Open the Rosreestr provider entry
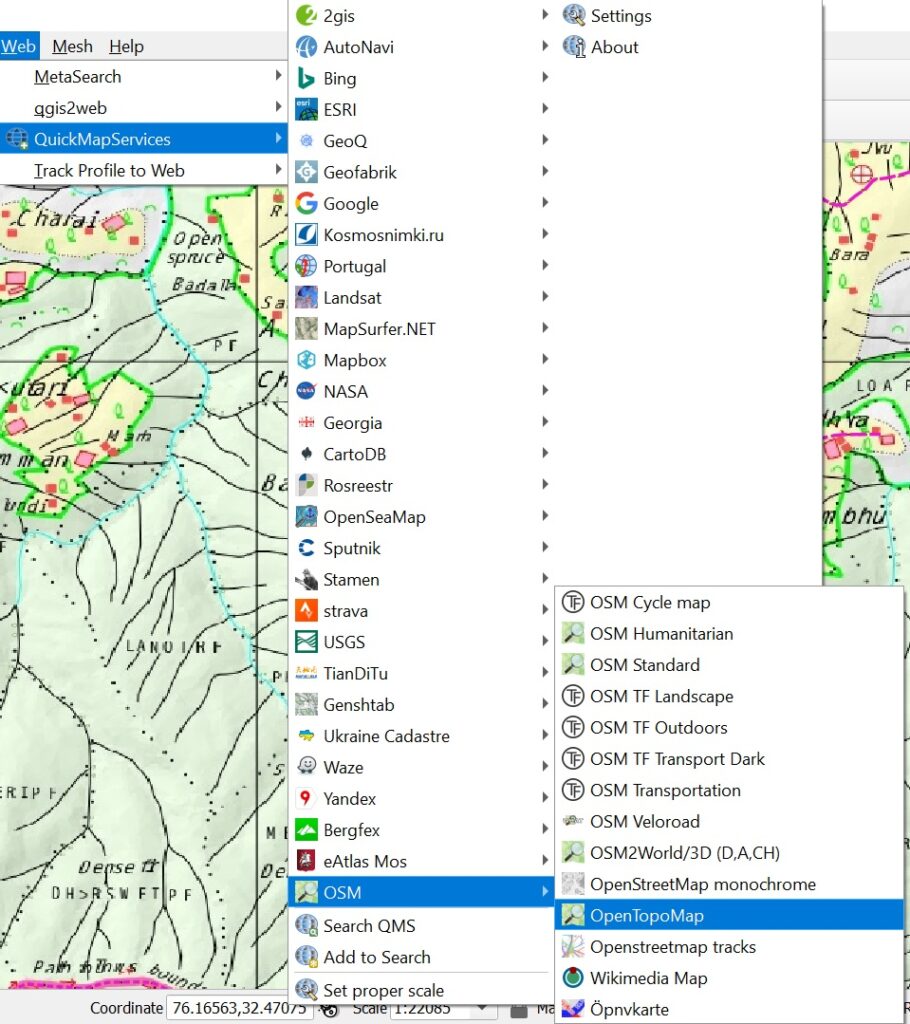The height and width of the screenshot is (1024, 910). (421, 485)
